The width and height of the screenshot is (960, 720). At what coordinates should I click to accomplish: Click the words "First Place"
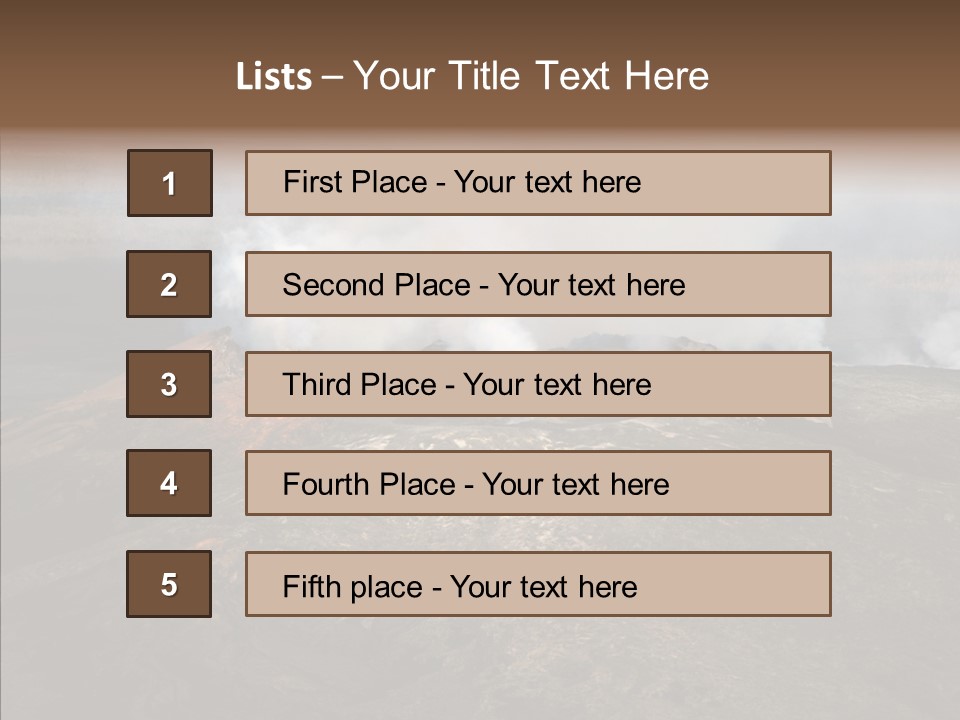355,182
